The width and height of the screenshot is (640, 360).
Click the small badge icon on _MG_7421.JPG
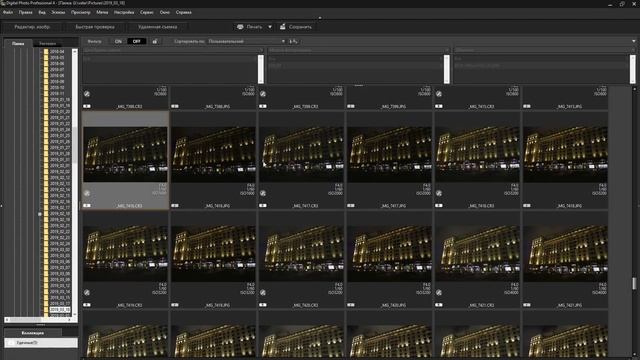pos(527,304)
